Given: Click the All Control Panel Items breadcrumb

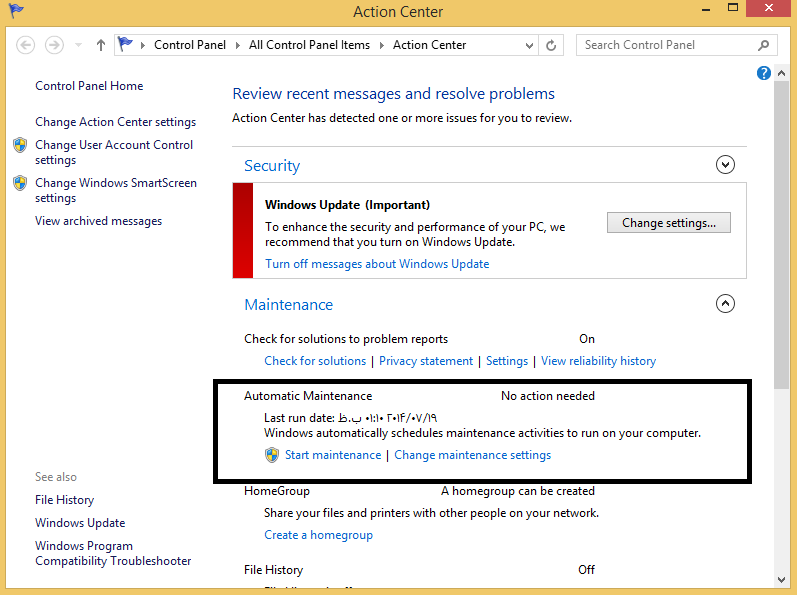Looking at the screenshot, I should point(309,45).
